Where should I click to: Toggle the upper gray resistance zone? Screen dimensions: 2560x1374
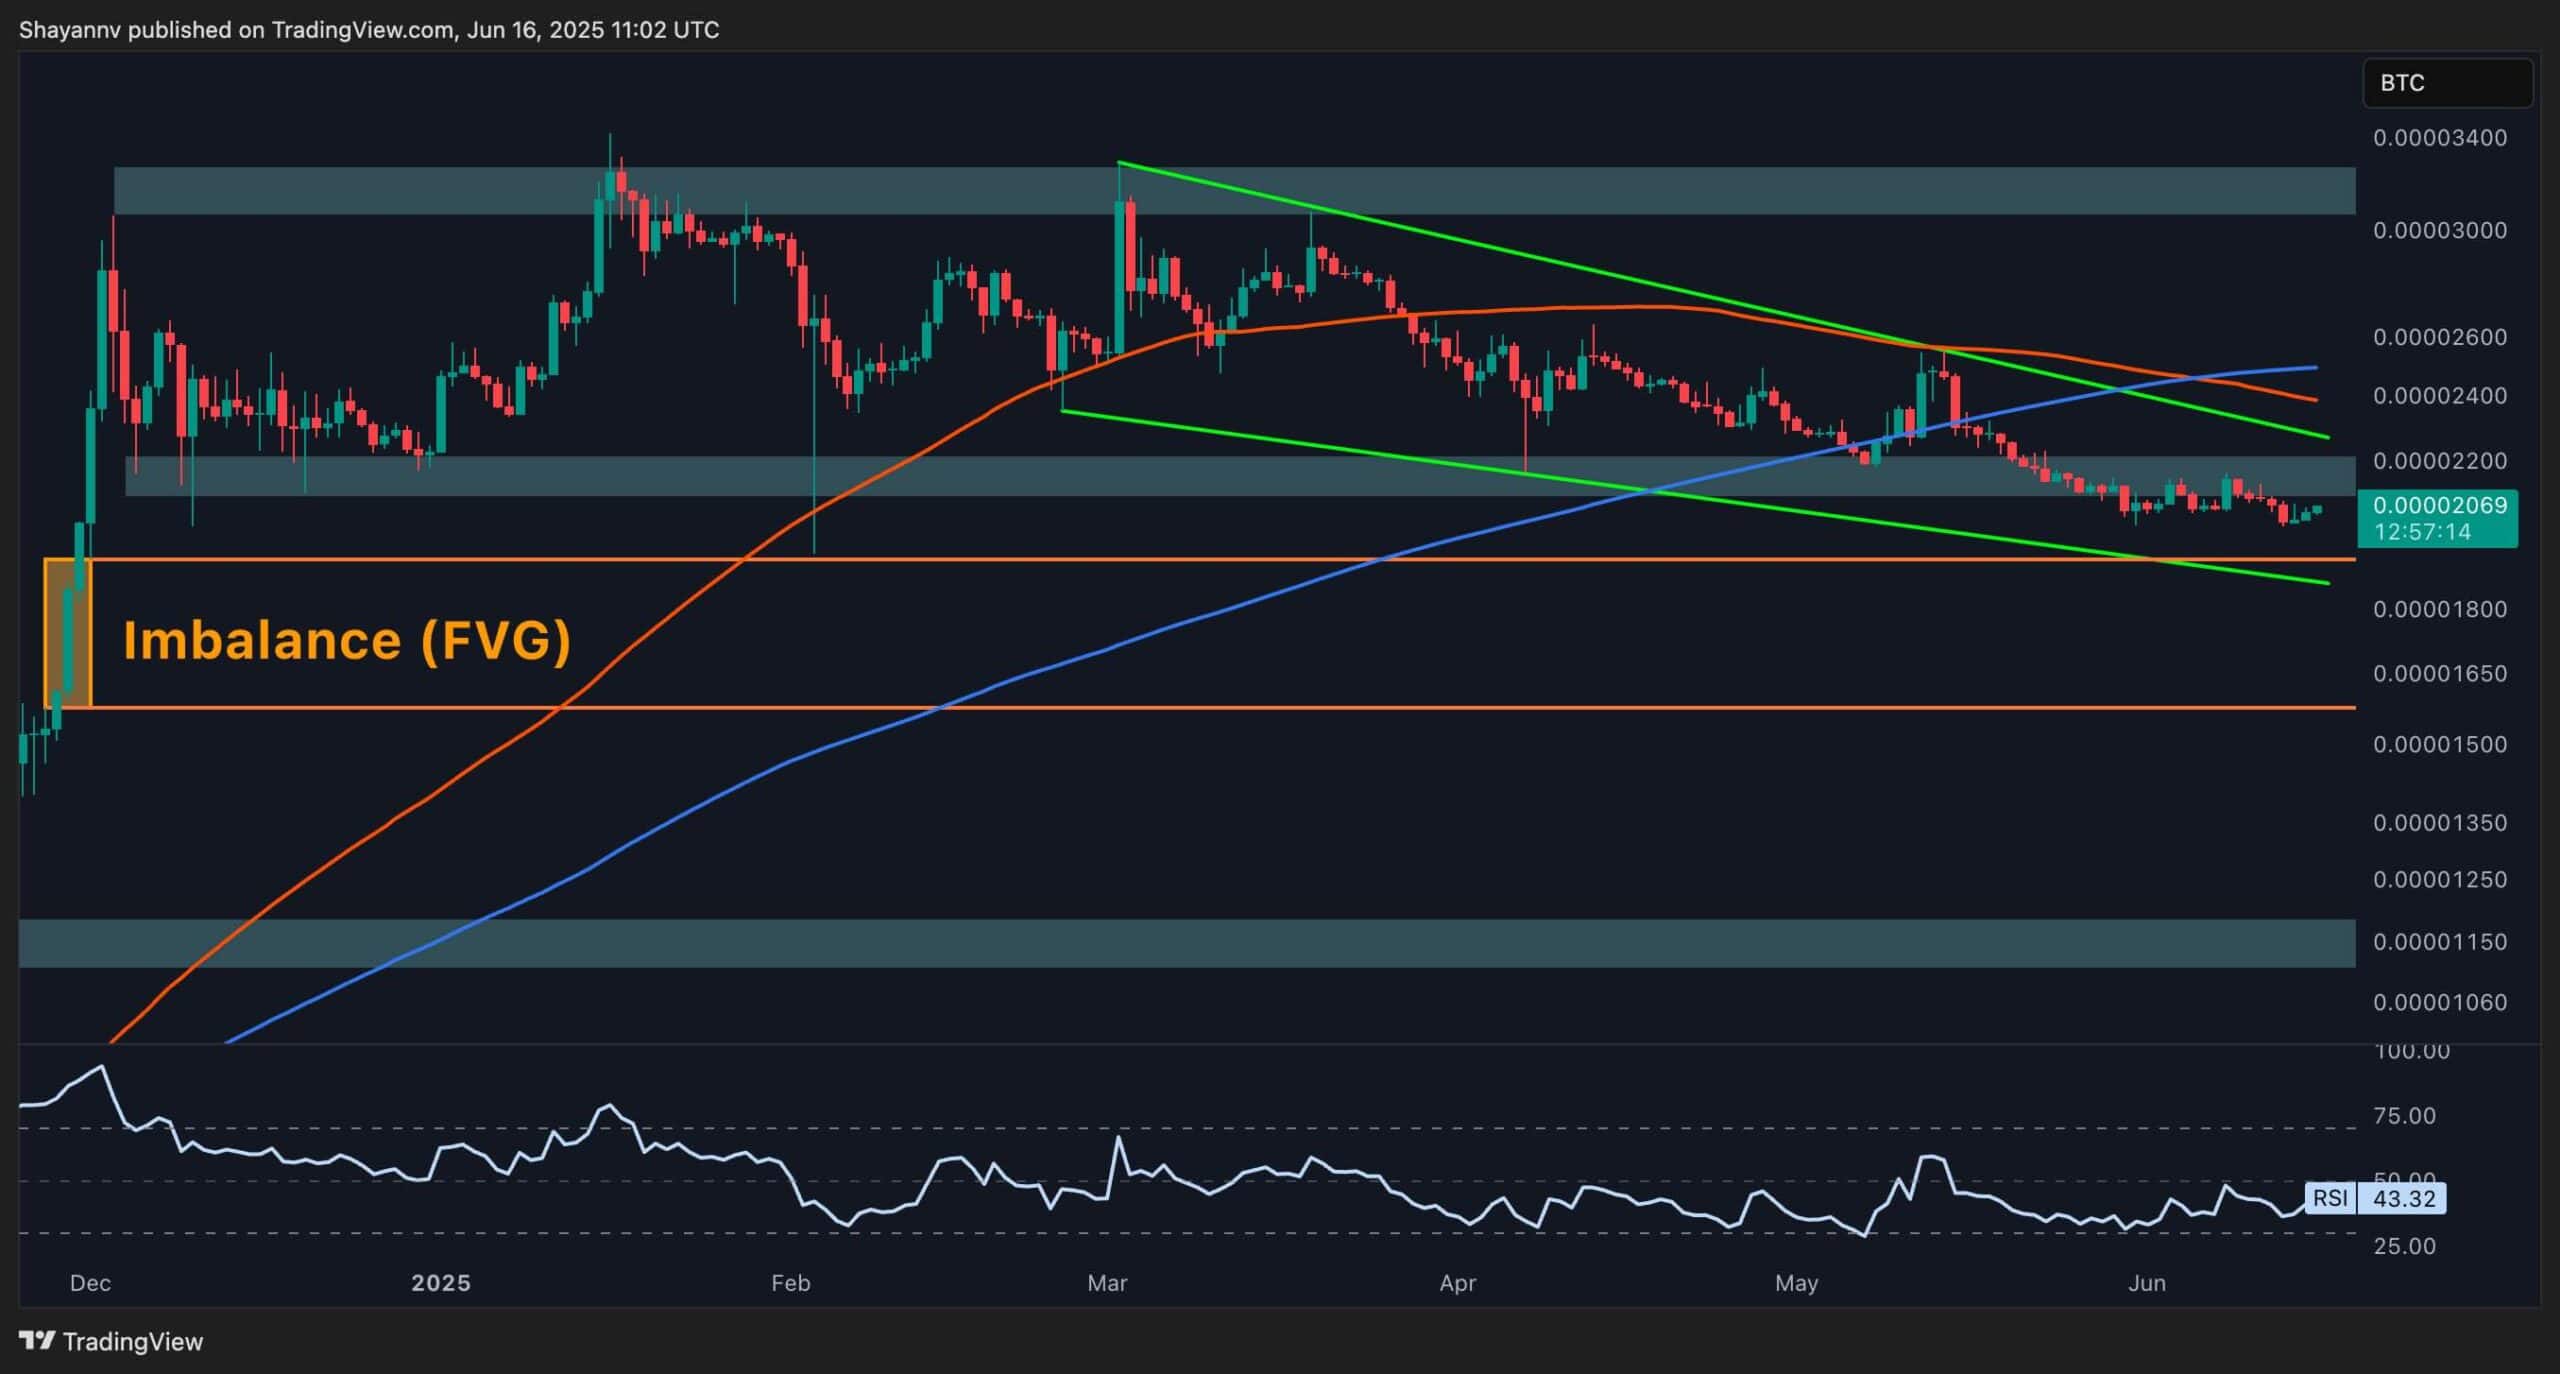coord(700,190)
